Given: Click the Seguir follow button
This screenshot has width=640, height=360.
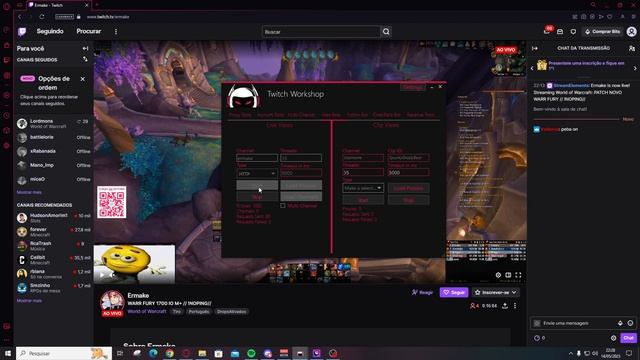Looking at the screenshot, I should 454,292.
